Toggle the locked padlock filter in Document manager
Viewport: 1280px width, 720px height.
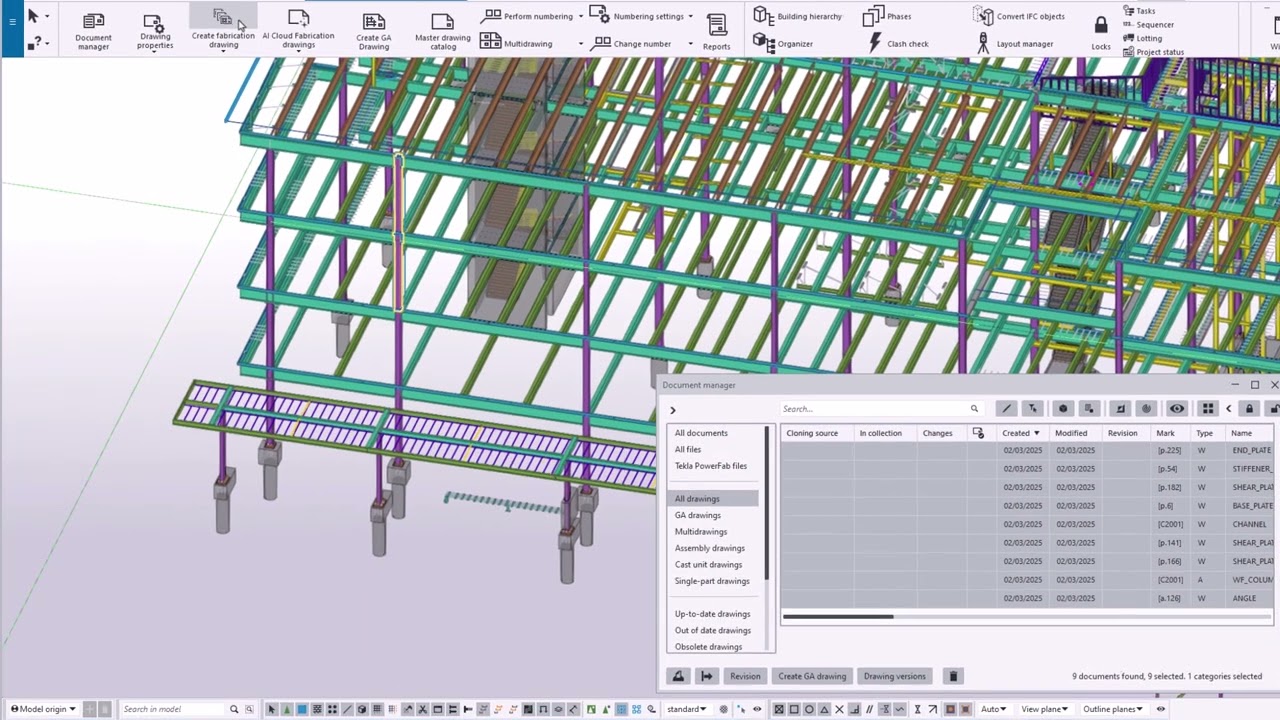pyautogui.click(x=1249, y=408)
